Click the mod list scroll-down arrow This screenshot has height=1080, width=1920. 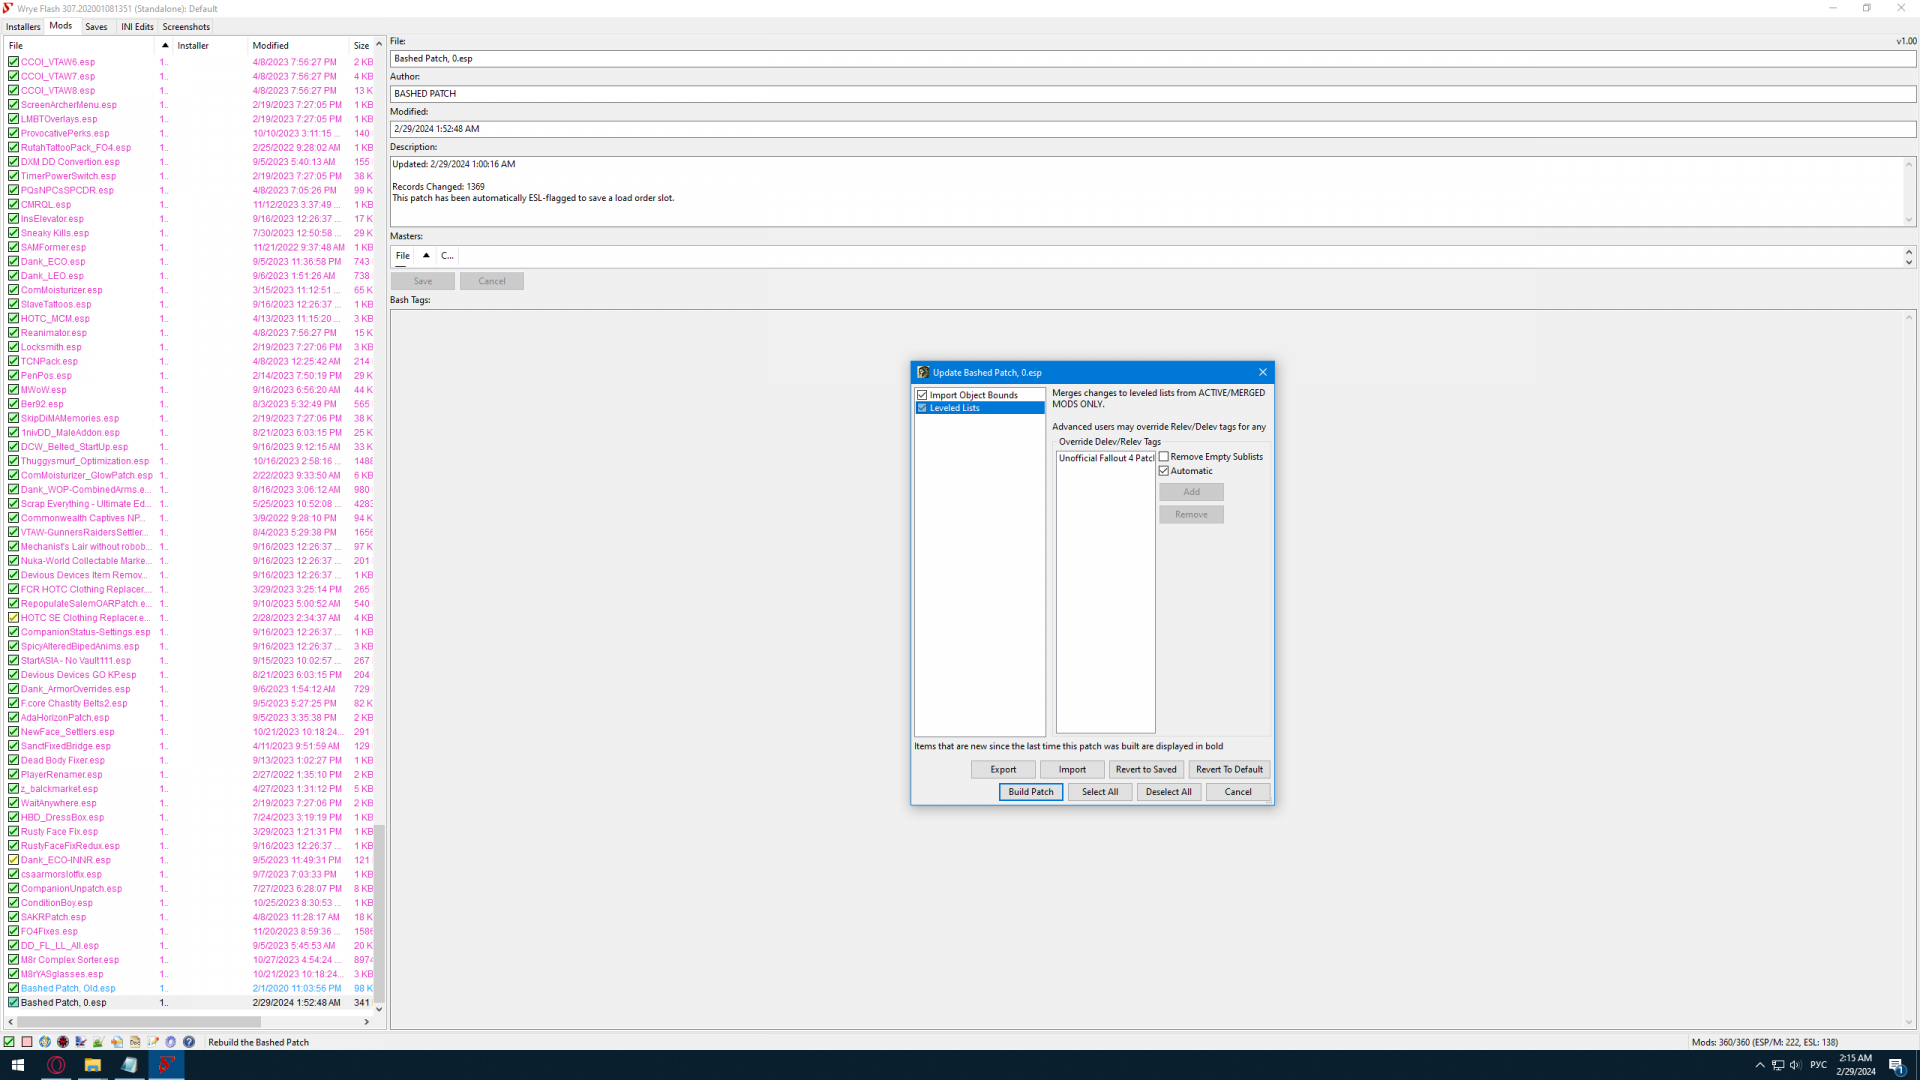click(x=379, y=1009)
